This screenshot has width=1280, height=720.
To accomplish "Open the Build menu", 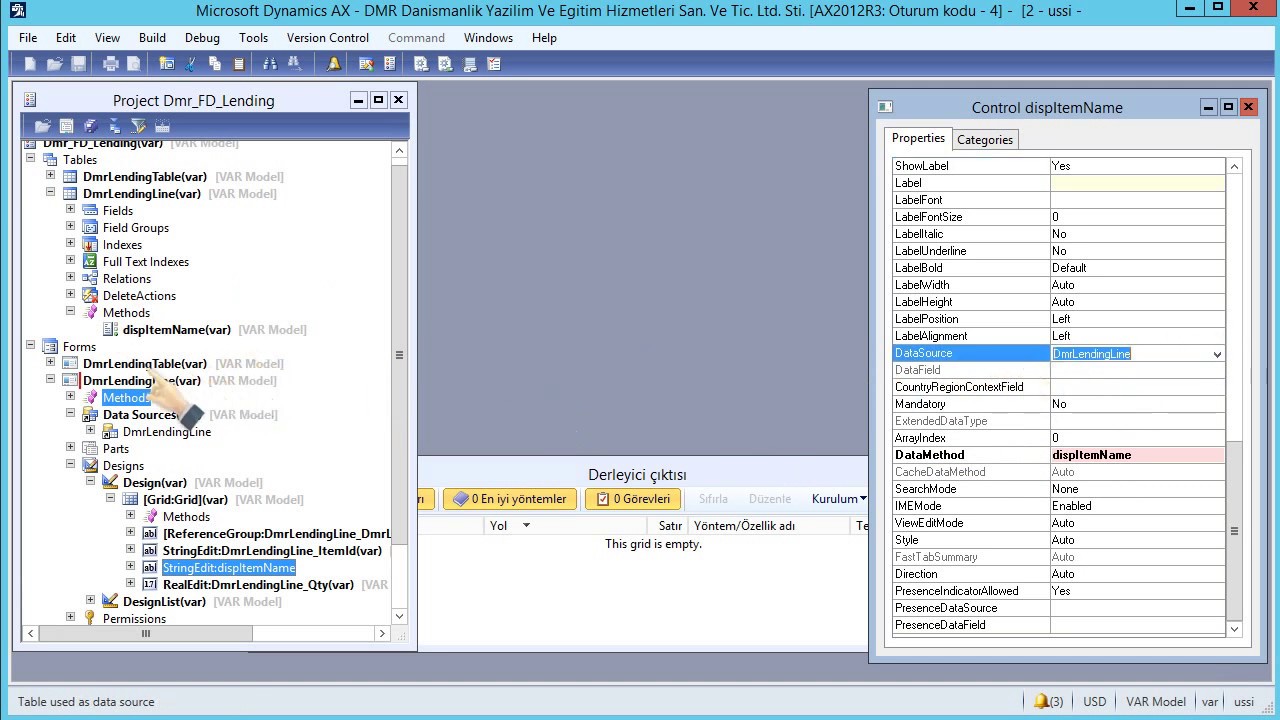I will 152,37.
